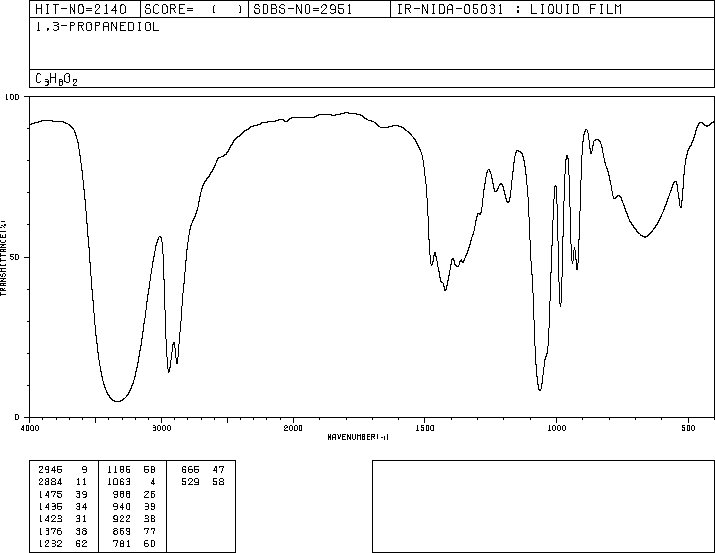Click the 0 label on the transmittance axis
715x553 pixels.
click(x=17, y=417)
